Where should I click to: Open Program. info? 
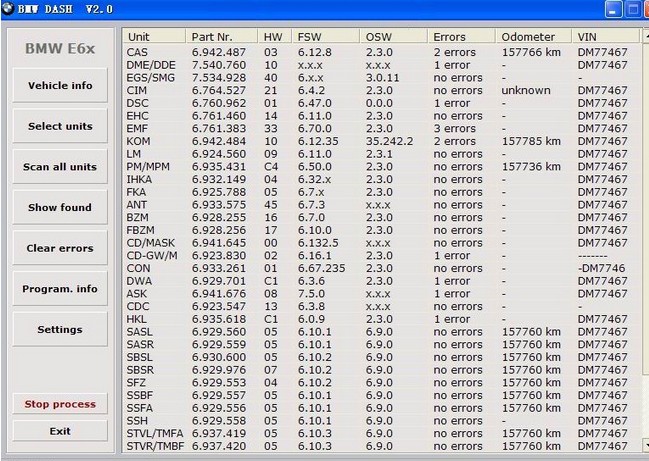pyautogui.click(x=60, y=288)
